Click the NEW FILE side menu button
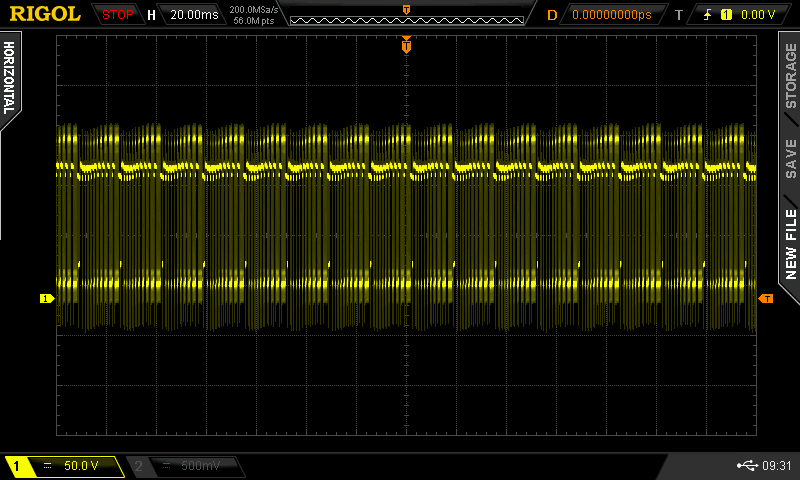This screenshot has width=800, height=480. coord(790,244)
